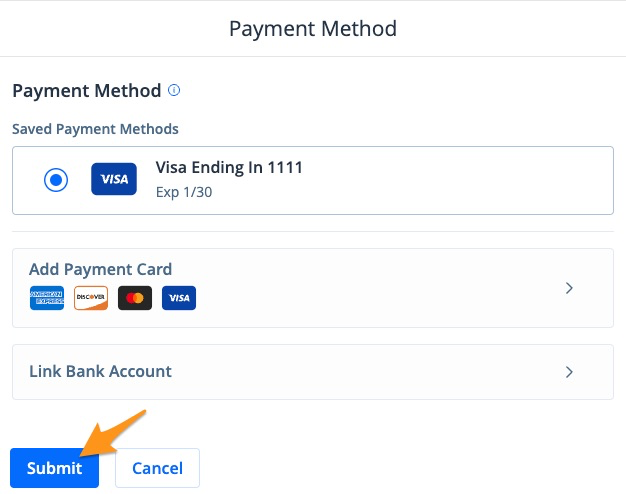Expand Link Bank Account using its chevron
The width and height of the screenshot is (626, 494).
(569, 372)
